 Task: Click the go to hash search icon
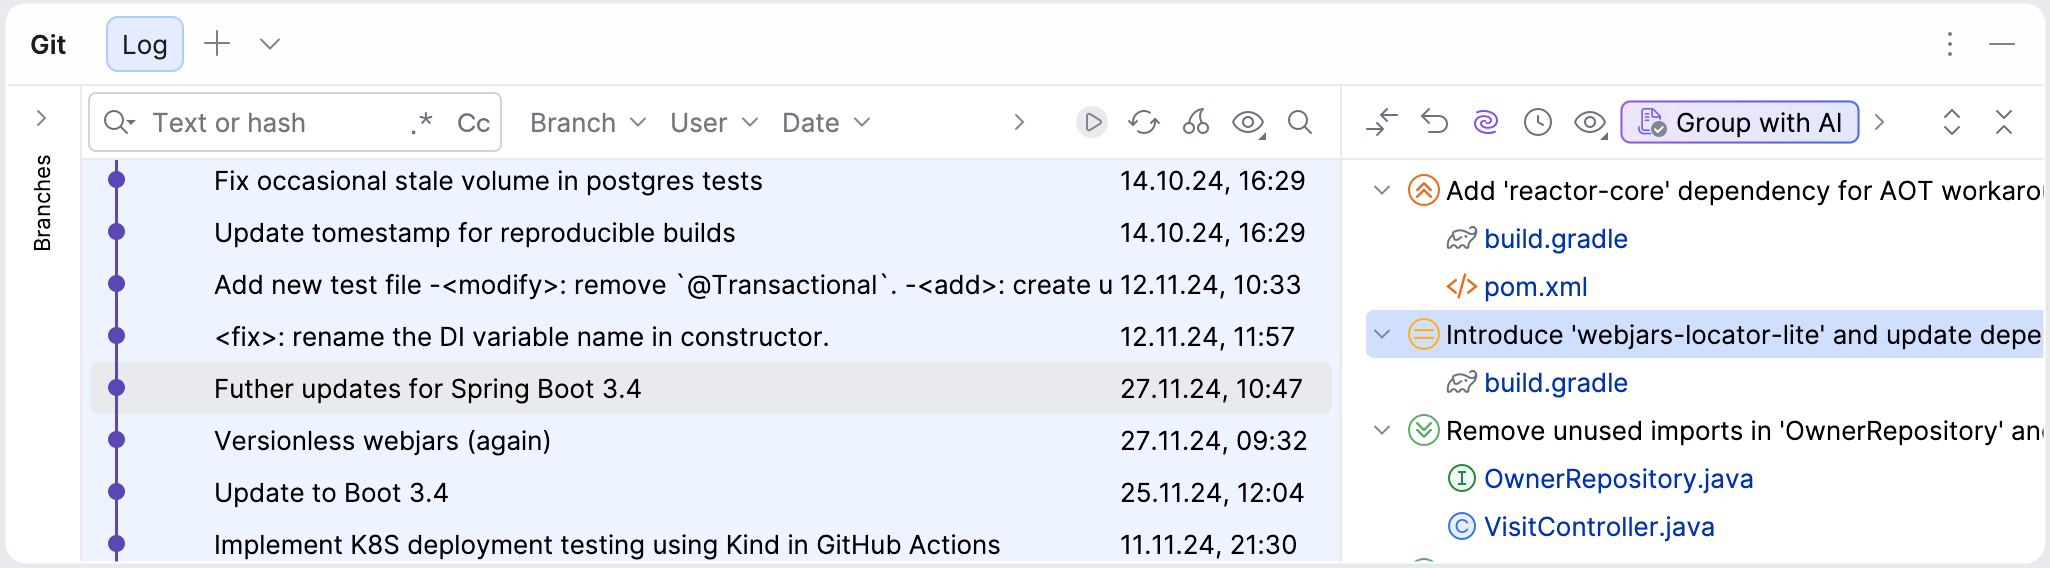click(x=1299, y=122)
